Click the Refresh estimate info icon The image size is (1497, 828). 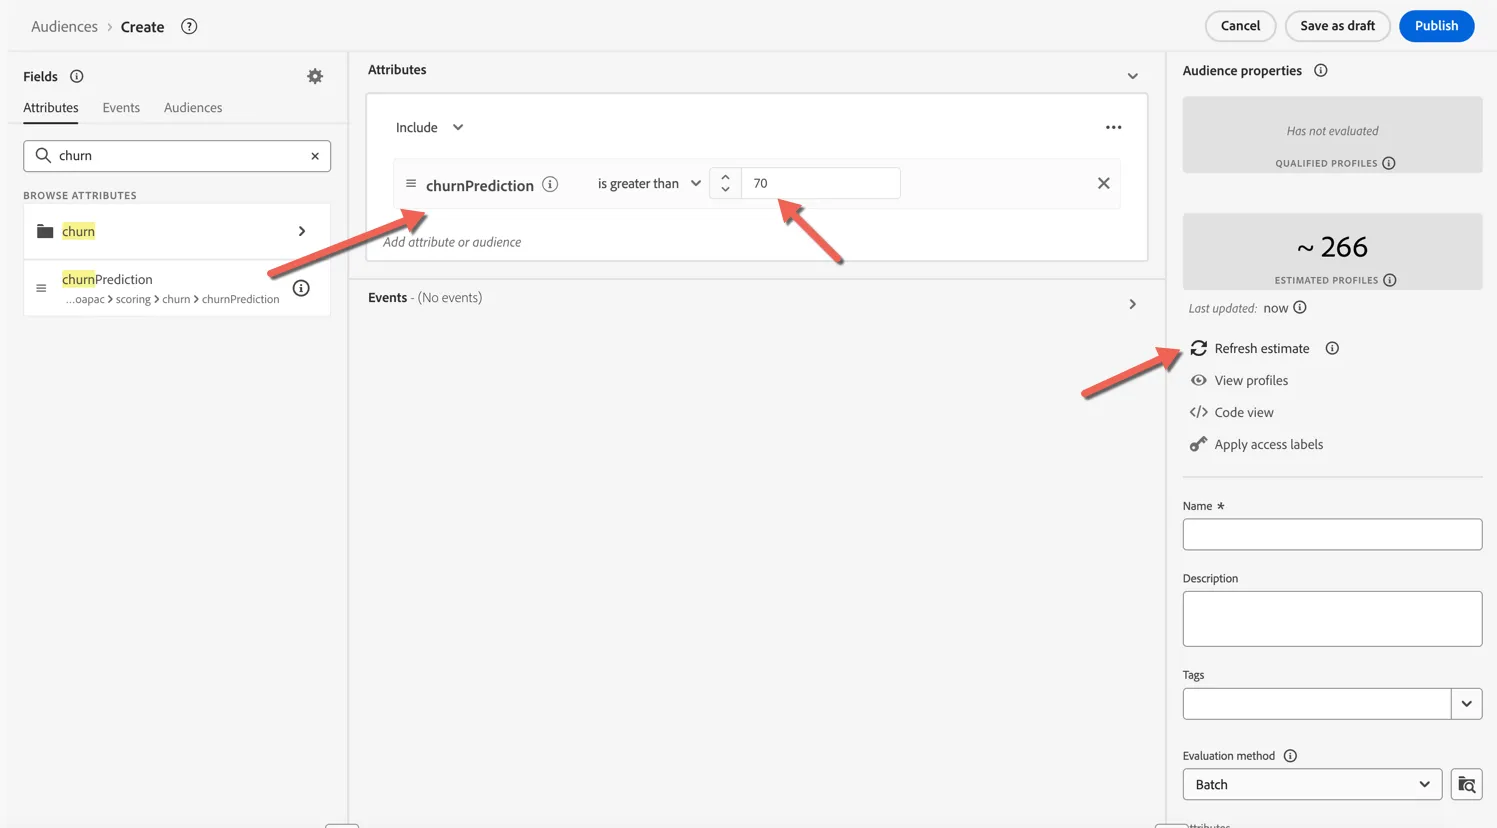click(1332, 348)
